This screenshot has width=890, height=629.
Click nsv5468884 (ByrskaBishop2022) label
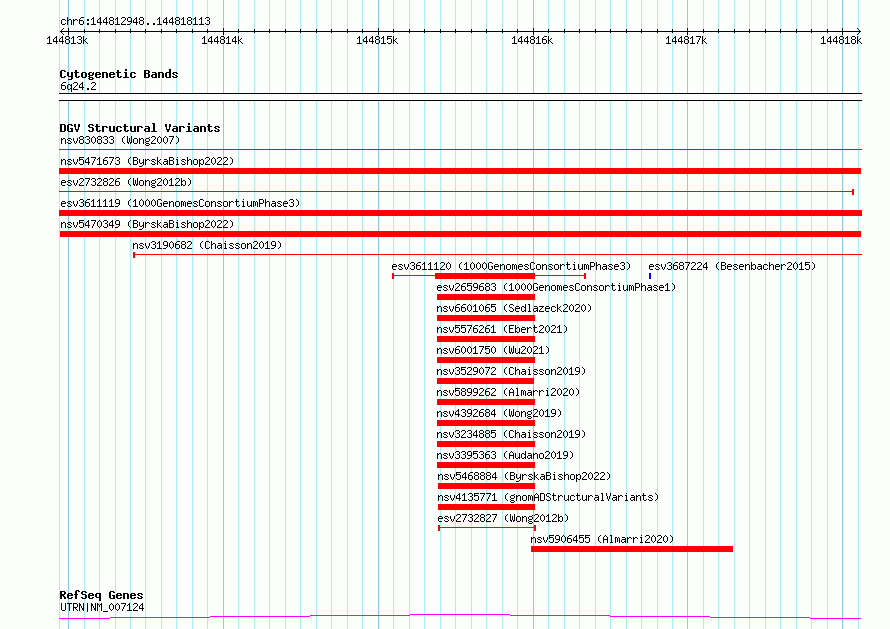coord(524,476)
